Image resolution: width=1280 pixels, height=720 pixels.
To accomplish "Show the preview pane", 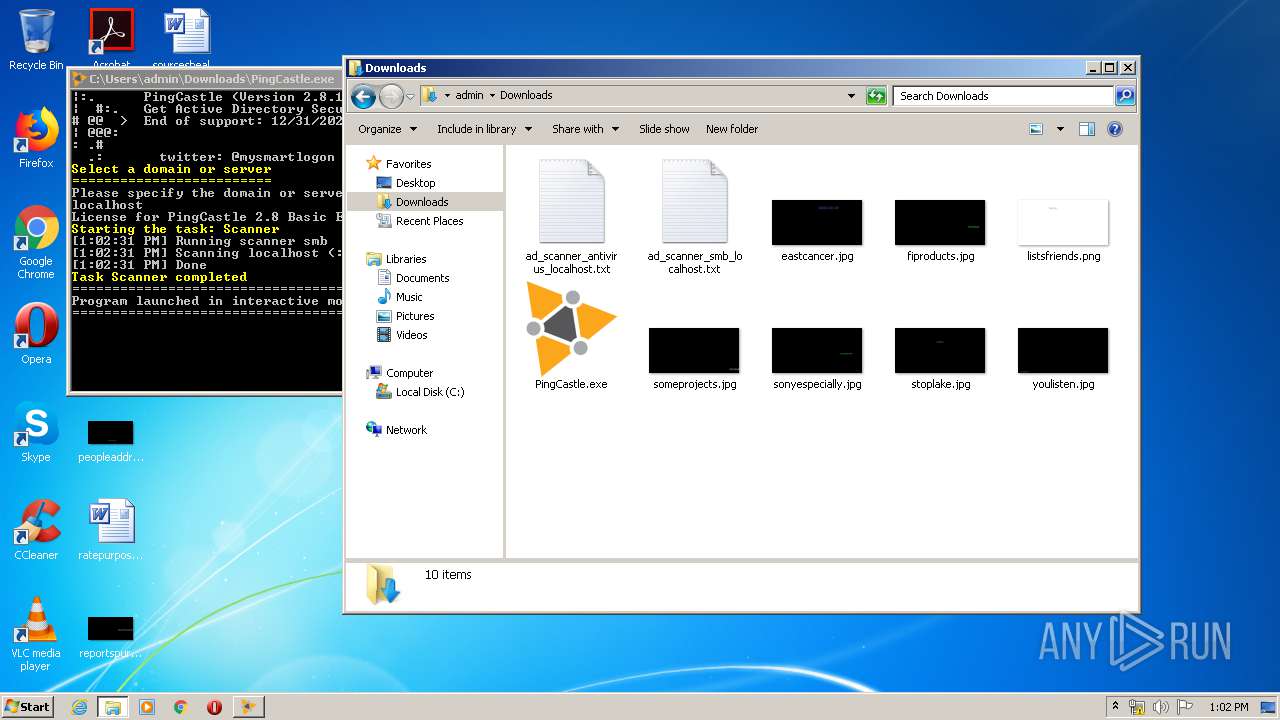I will tap(1087, 129).
